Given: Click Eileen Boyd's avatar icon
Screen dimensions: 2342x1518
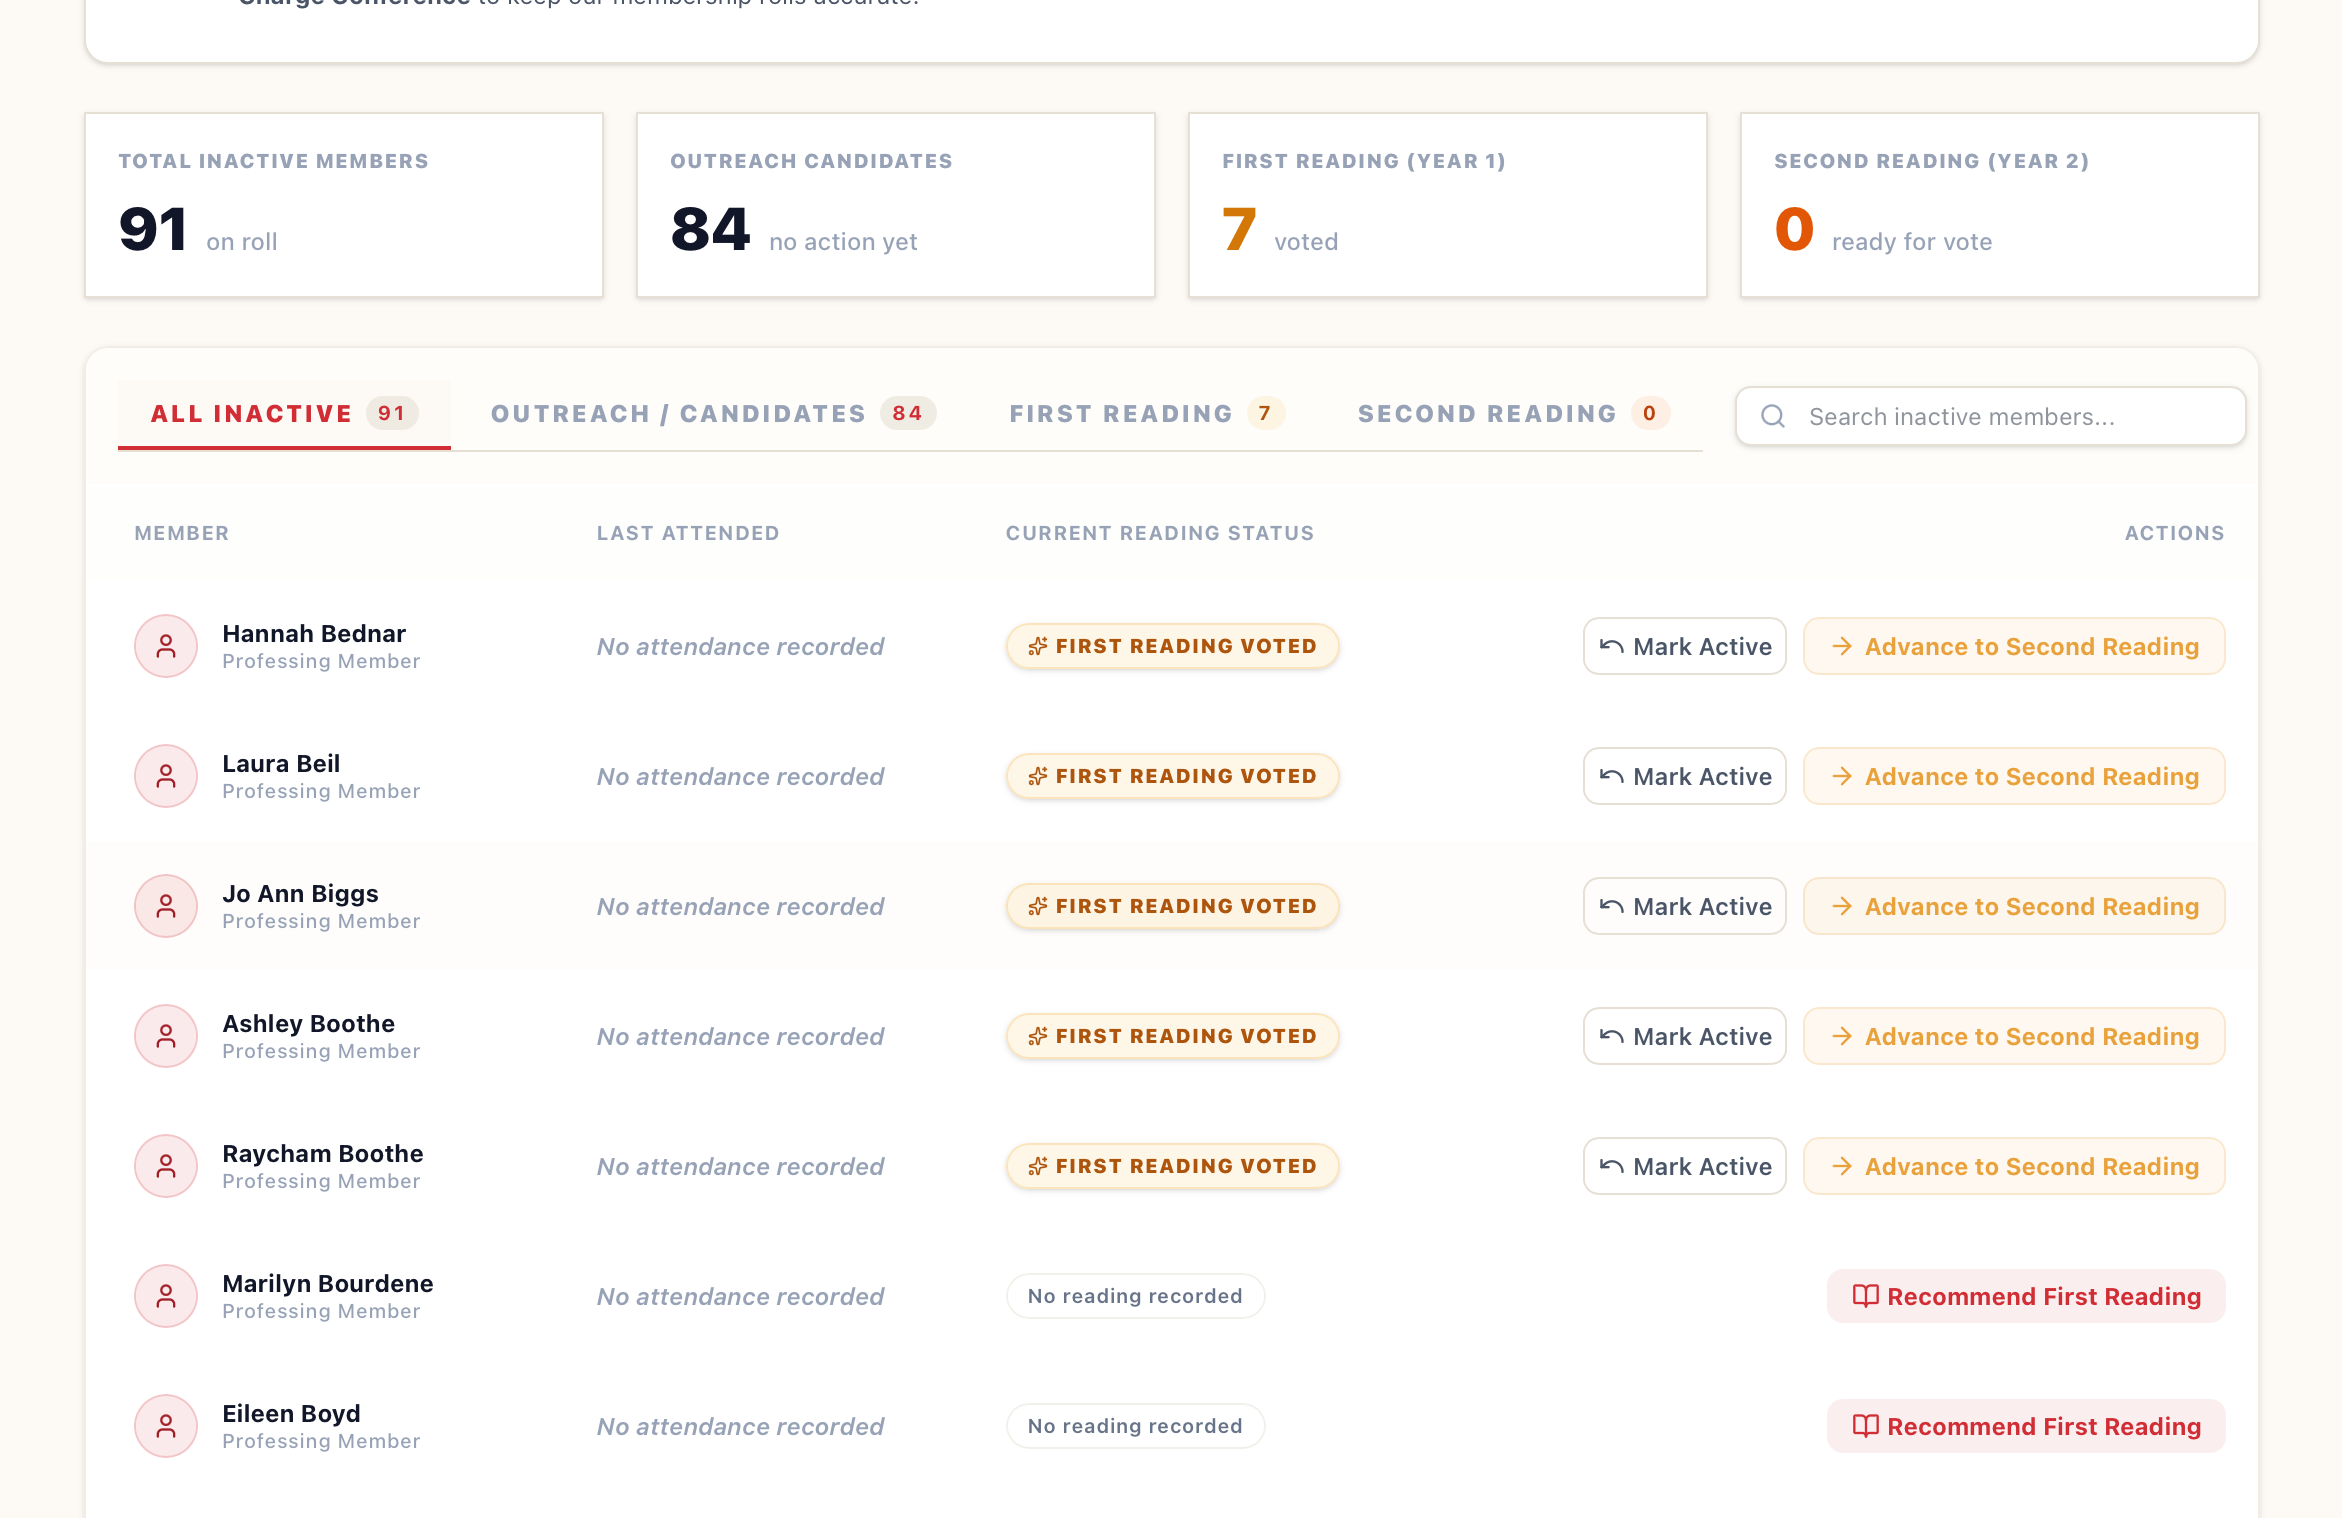Looking at the screenshot, I should pyautogui.click(x=166, y=1426).
